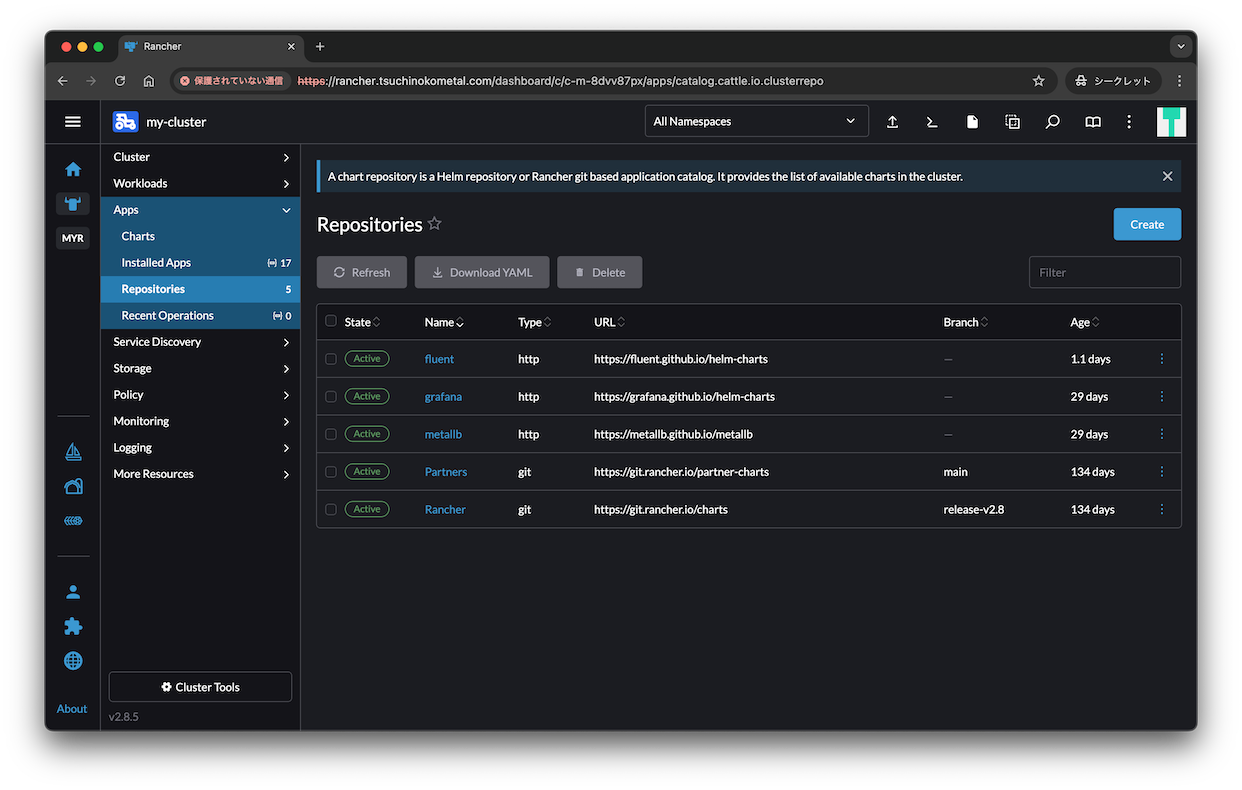Expand the Policy nav section
Viewport: 1242px width, 790px height.
tap(200, 395)
